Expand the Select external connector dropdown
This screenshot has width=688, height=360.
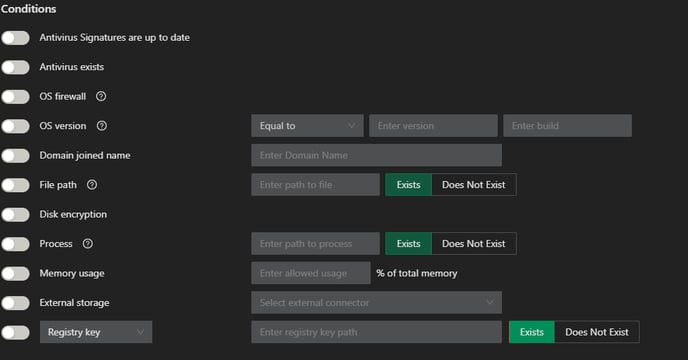[x=376, y=302]
